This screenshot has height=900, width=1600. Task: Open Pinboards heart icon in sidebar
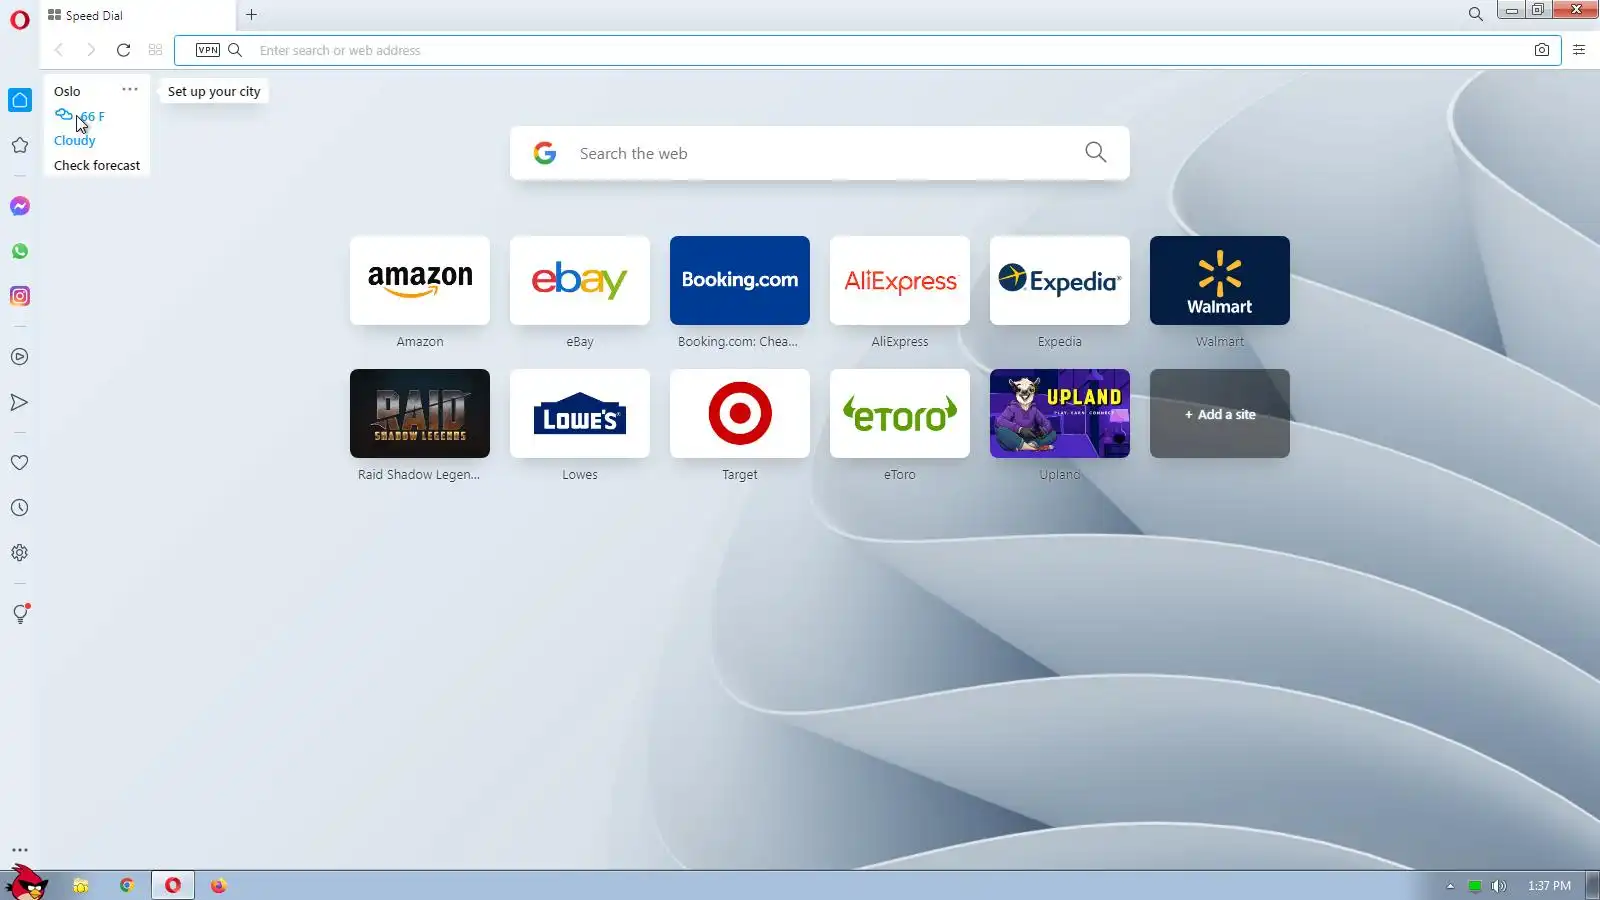pos(20,463)
